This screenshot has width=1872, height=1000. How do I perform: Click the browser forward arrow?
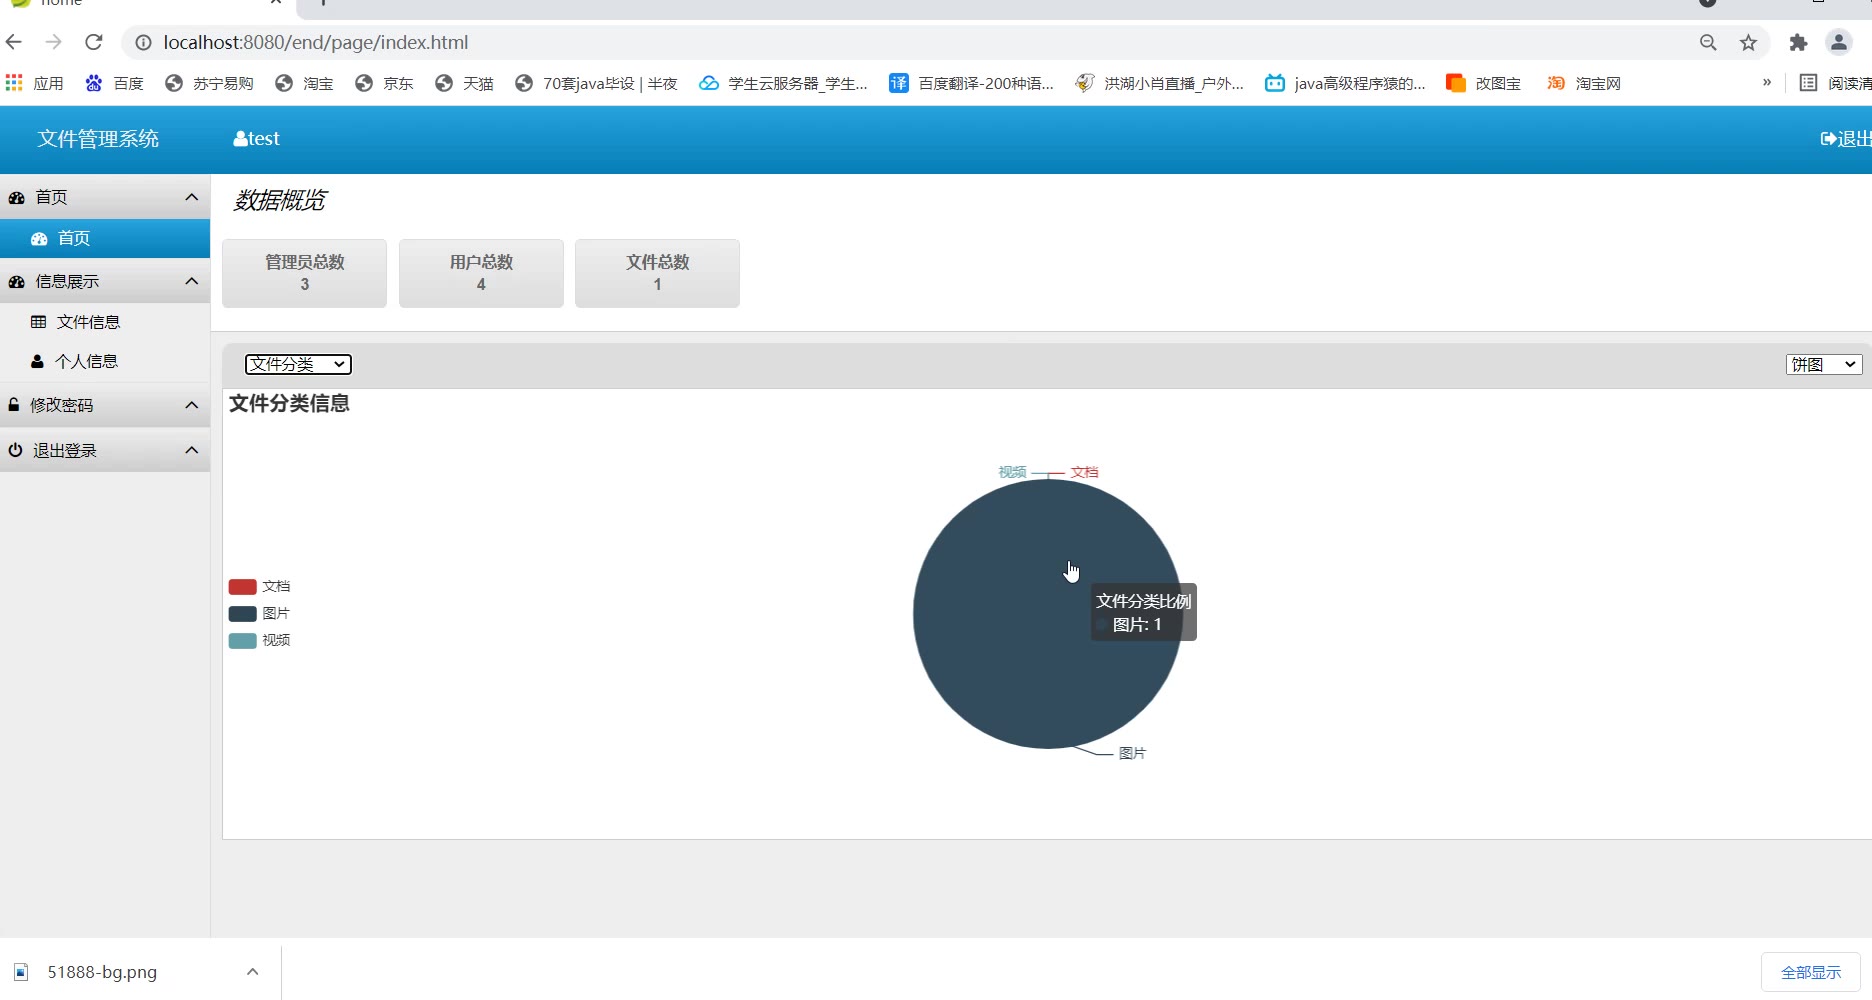point(54,42)
